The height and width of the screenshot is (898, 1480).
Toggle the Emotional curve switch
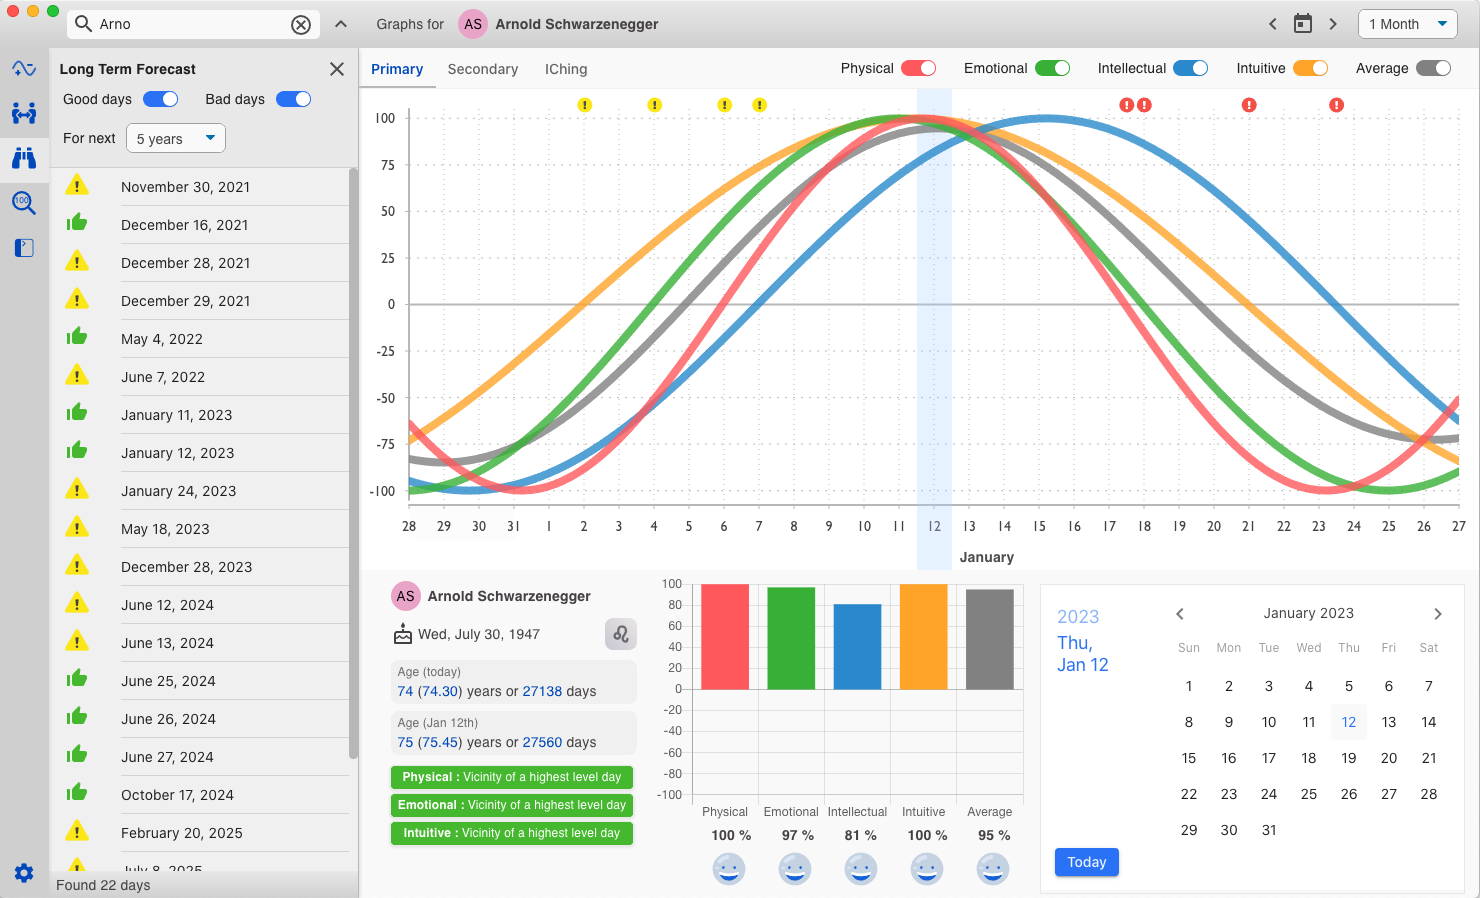(1053, 68)
